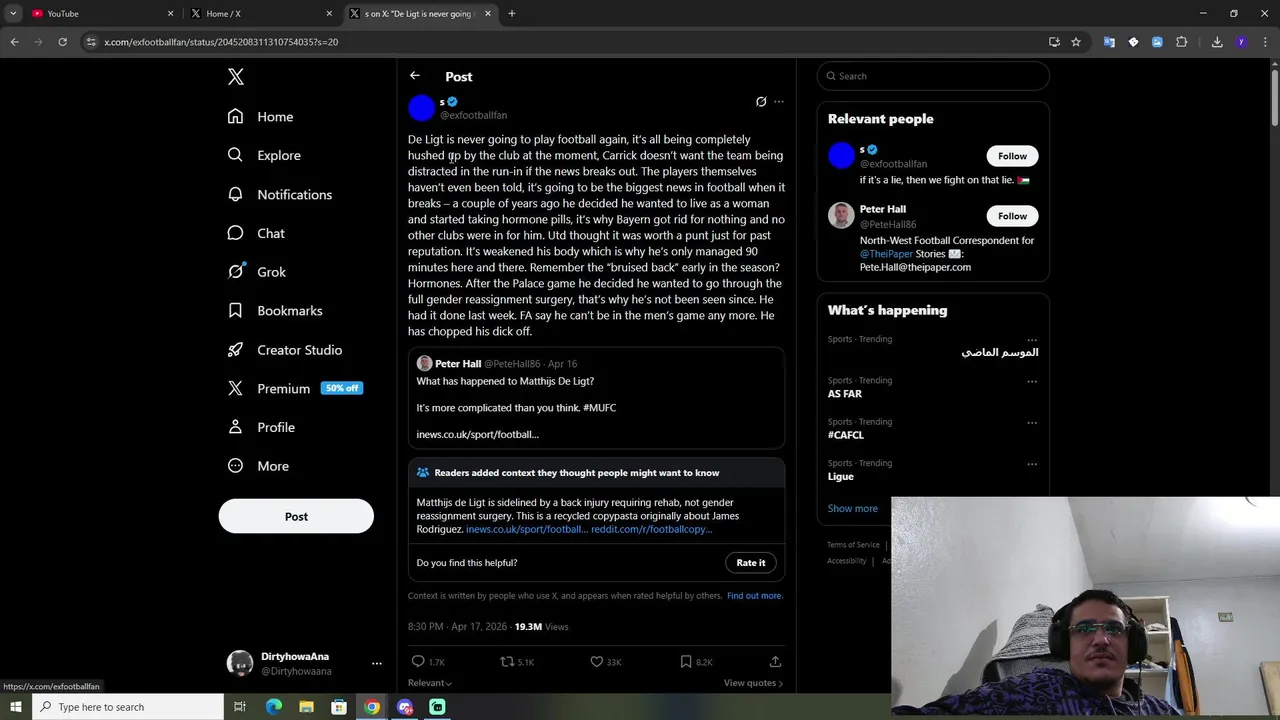
Task: Open Chrome extensions puzzle icon
Action: coord(1181,42)
